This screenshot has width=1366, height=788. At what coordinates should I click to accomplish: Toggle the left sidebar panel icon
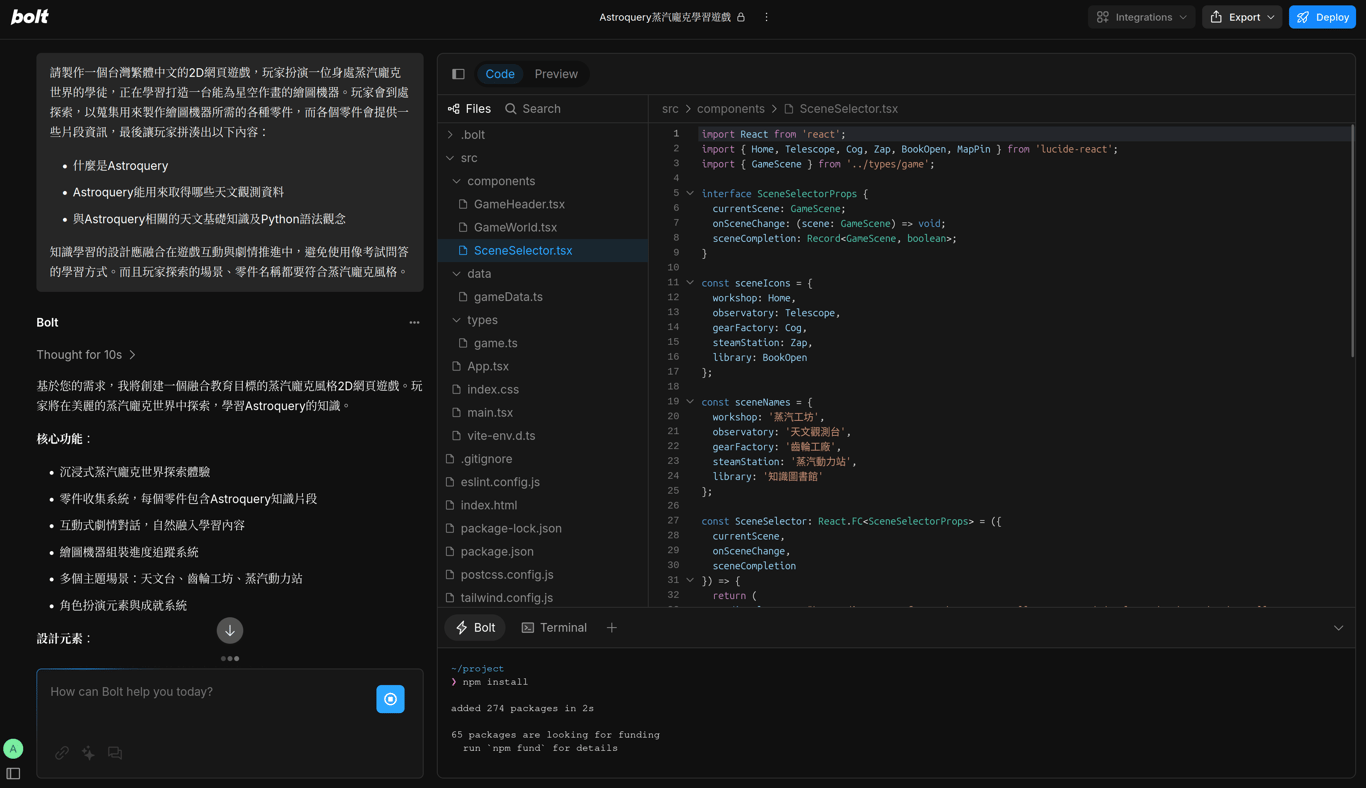[x=13, y=773]
